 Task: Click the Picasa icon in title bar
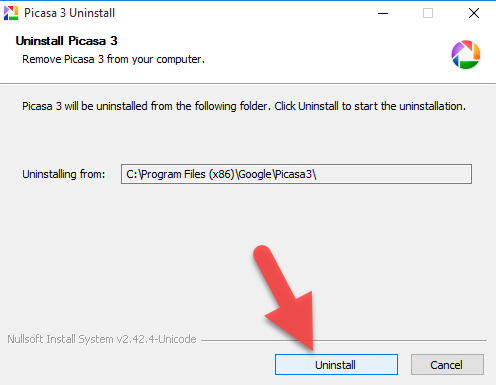pyautogui.click(x=11, y=13)
